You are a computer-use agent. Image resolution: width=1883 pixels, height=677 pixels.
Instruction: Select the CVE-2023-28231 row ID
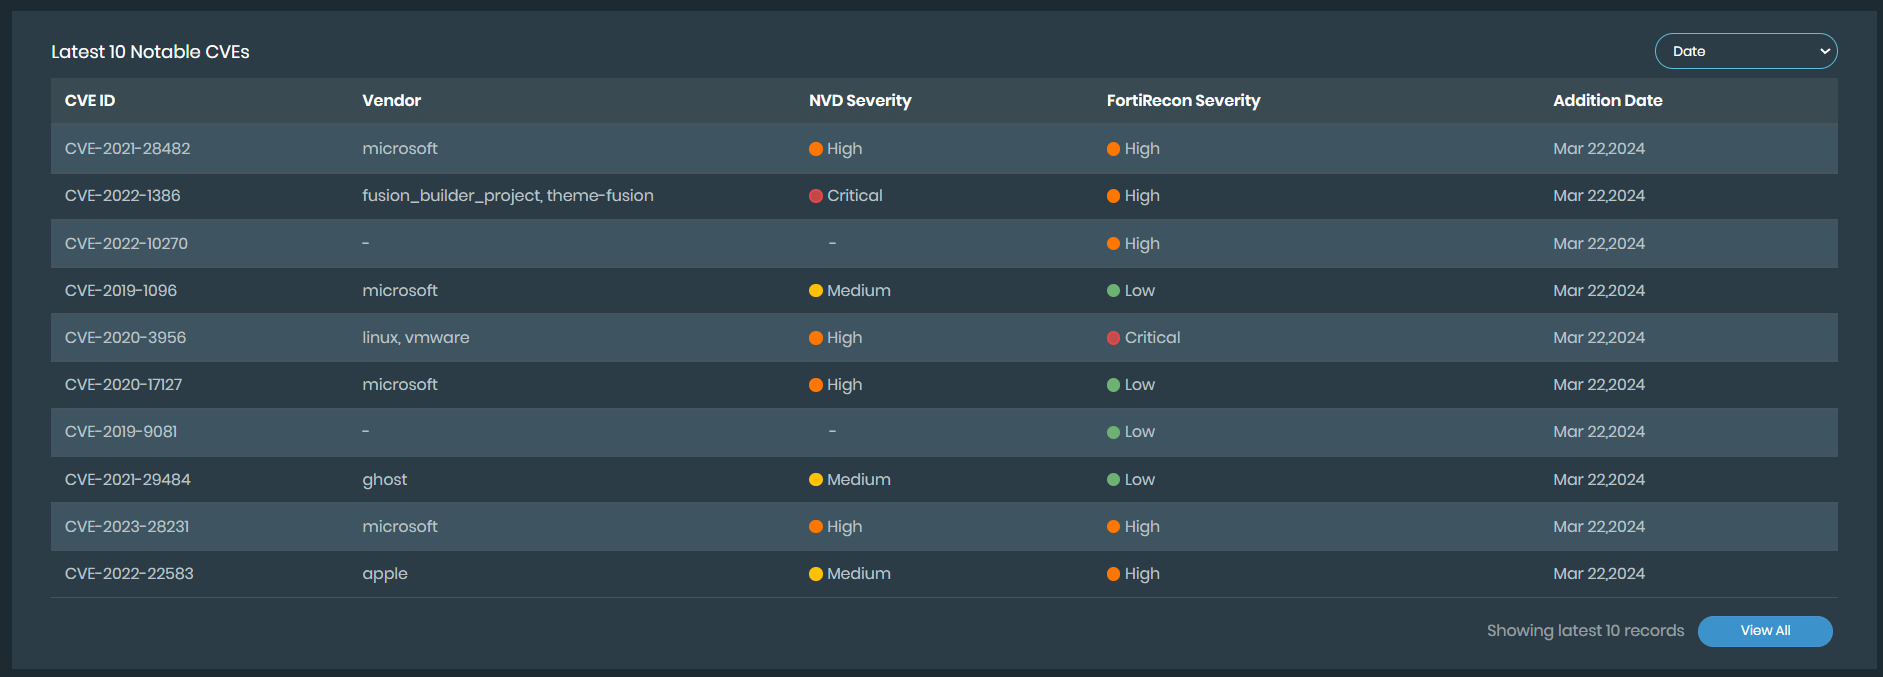coord(127,527)
